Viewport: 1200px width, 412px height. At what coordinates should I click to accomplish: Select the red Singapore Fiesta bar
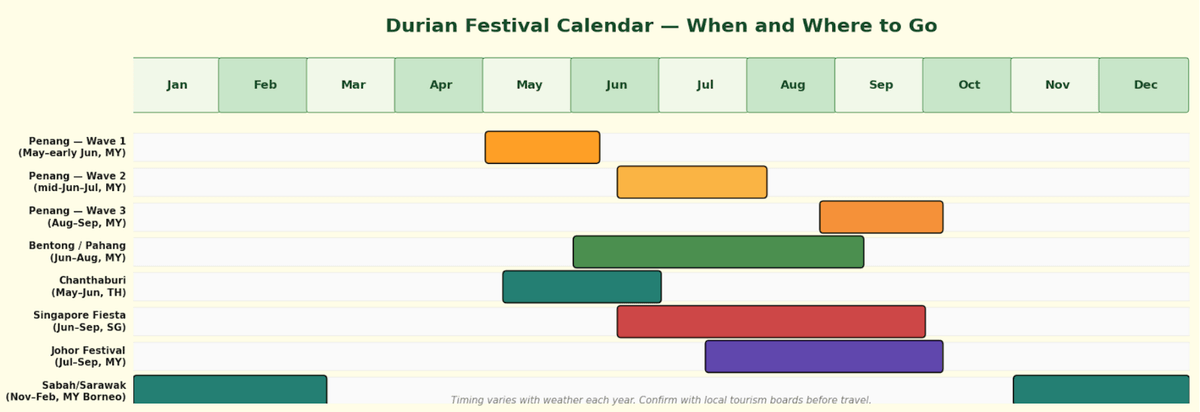point(771,322)
